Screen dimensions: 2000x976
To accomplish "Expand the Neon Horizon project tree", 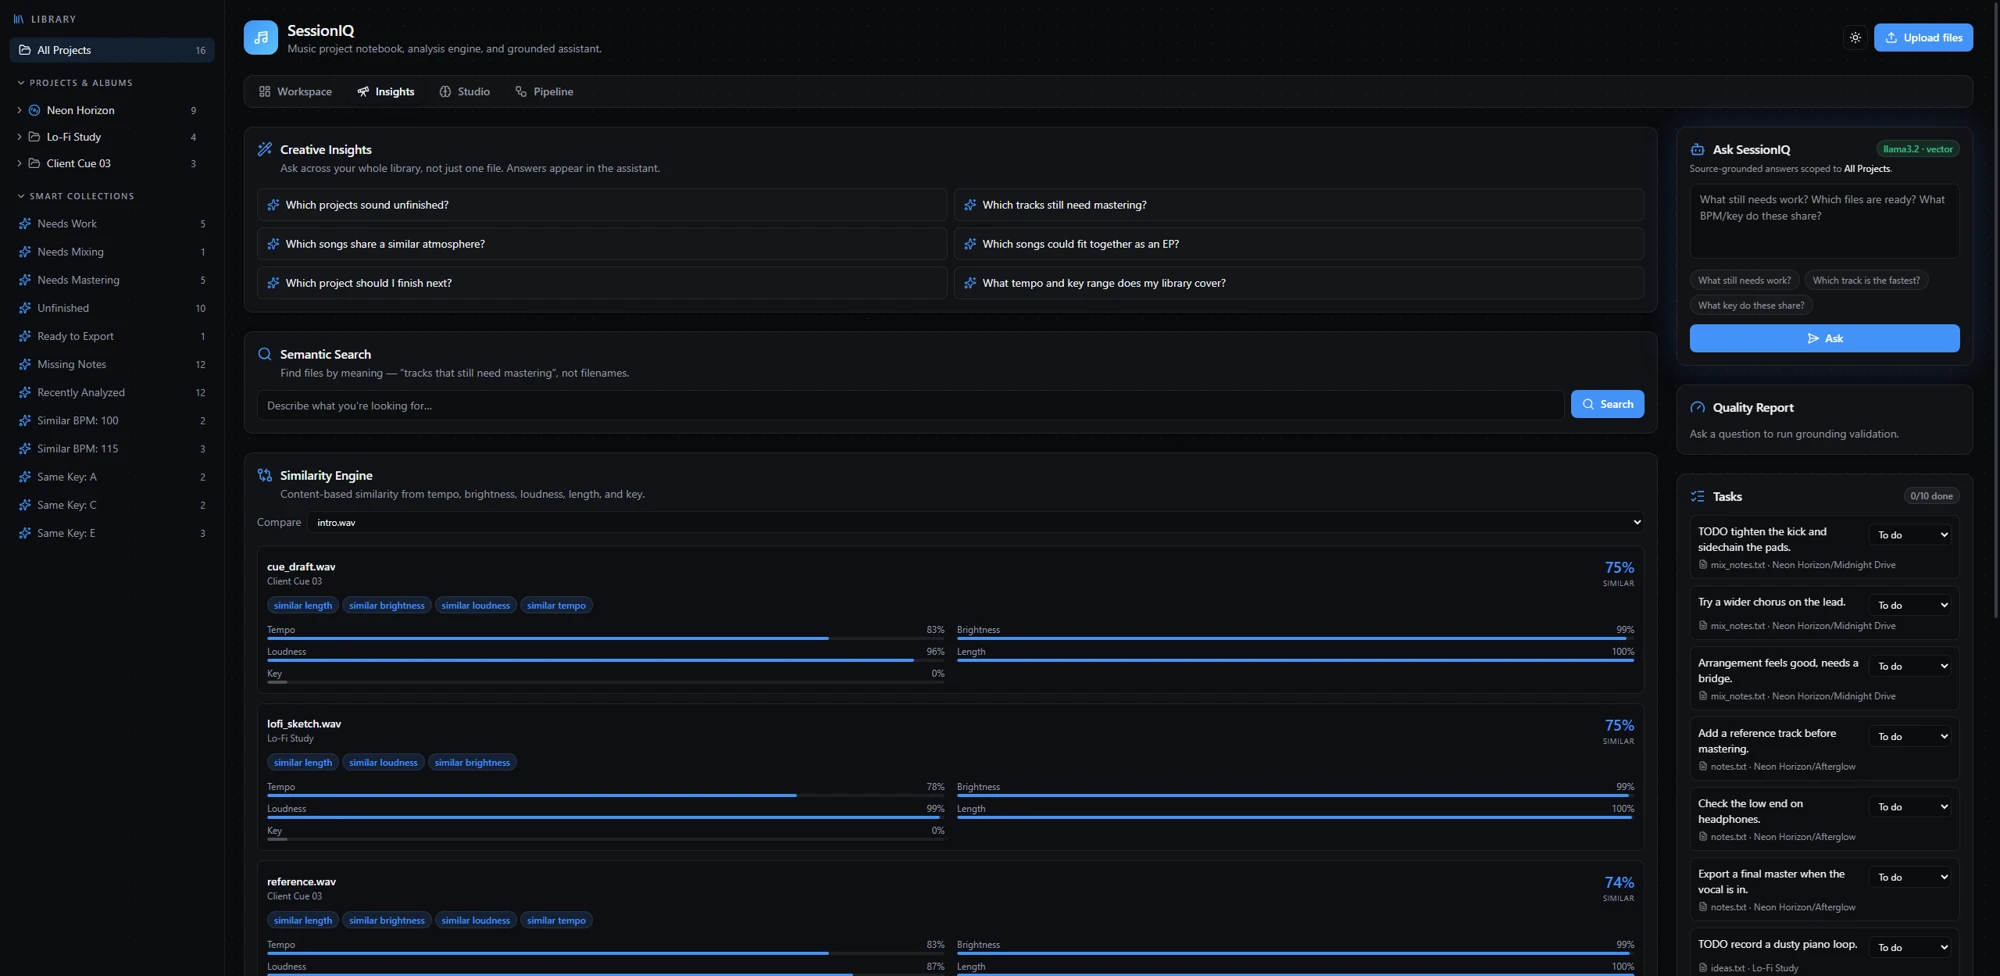I will [19, 110].
